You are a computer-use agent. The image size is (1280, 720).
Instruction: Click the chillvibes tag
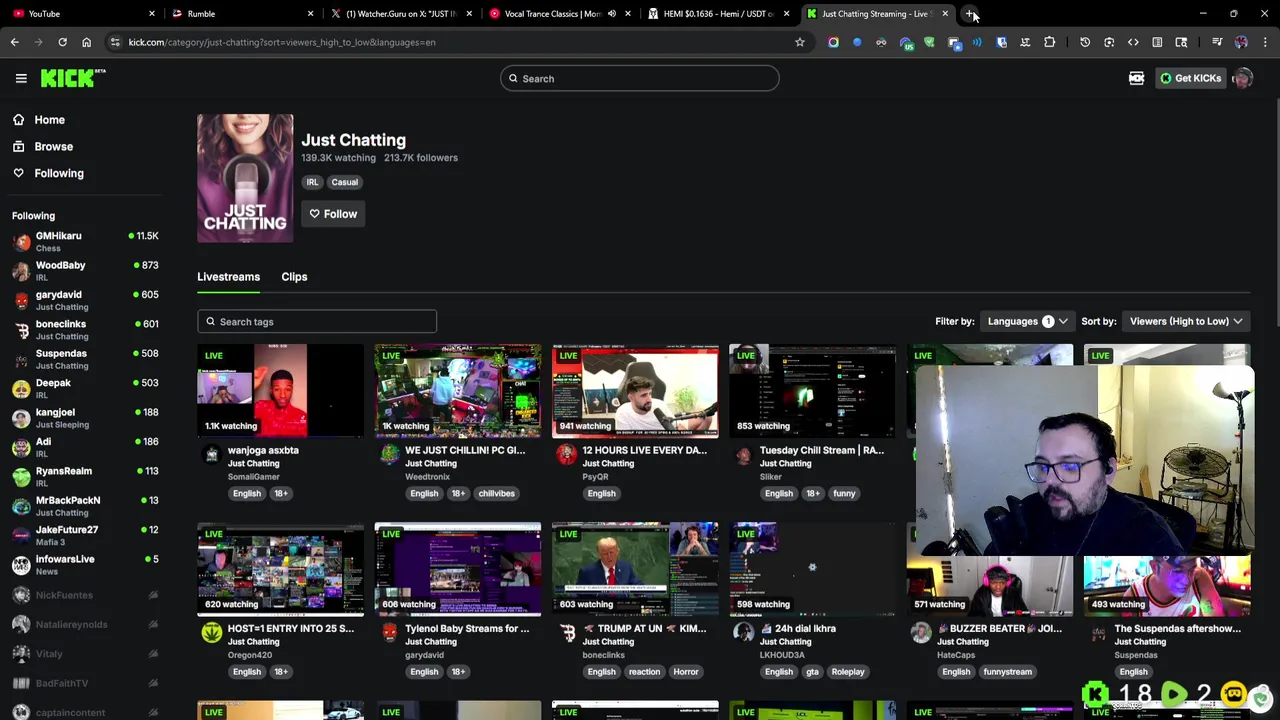[496, 494]
